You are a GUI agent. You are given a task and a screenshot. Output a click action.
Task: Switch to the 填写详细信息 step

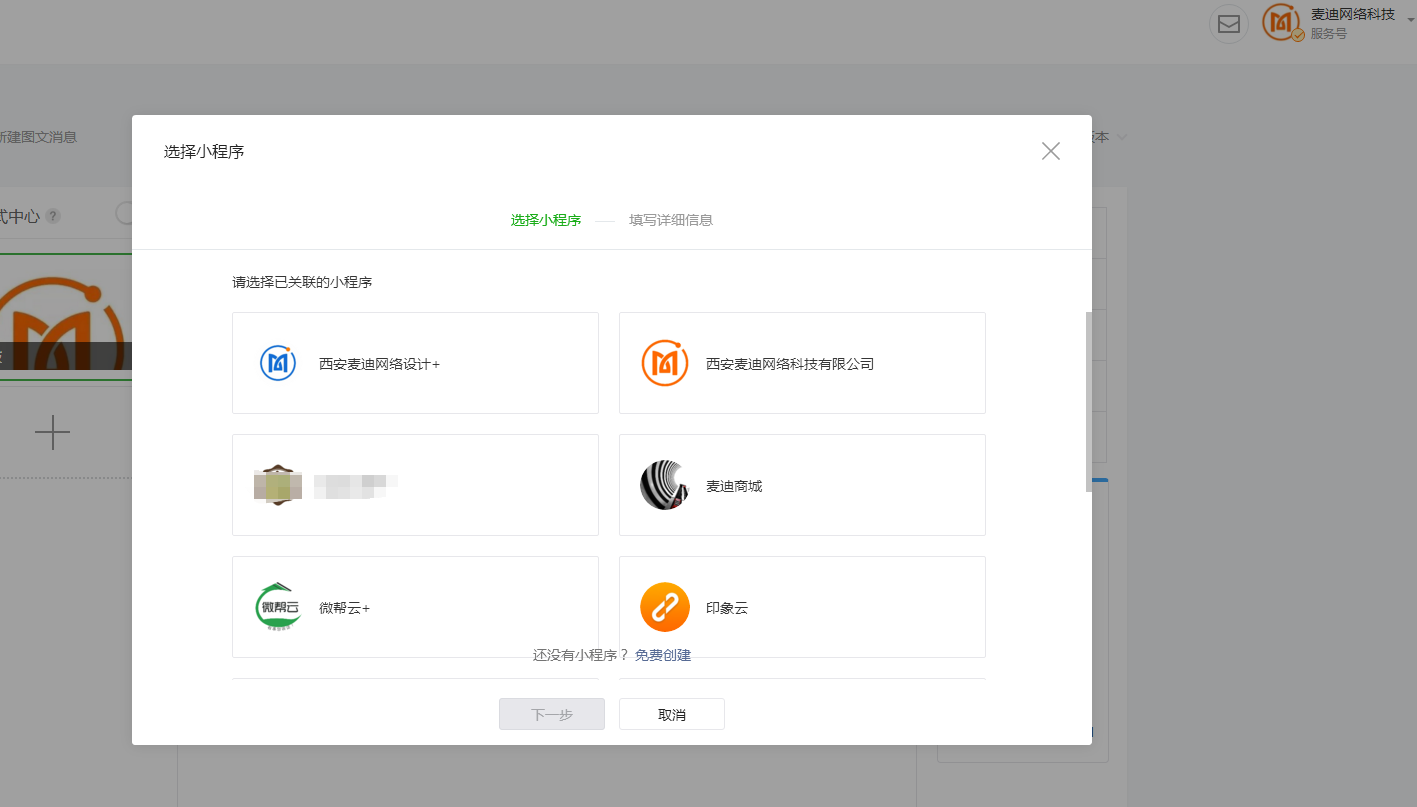[671, 220]
